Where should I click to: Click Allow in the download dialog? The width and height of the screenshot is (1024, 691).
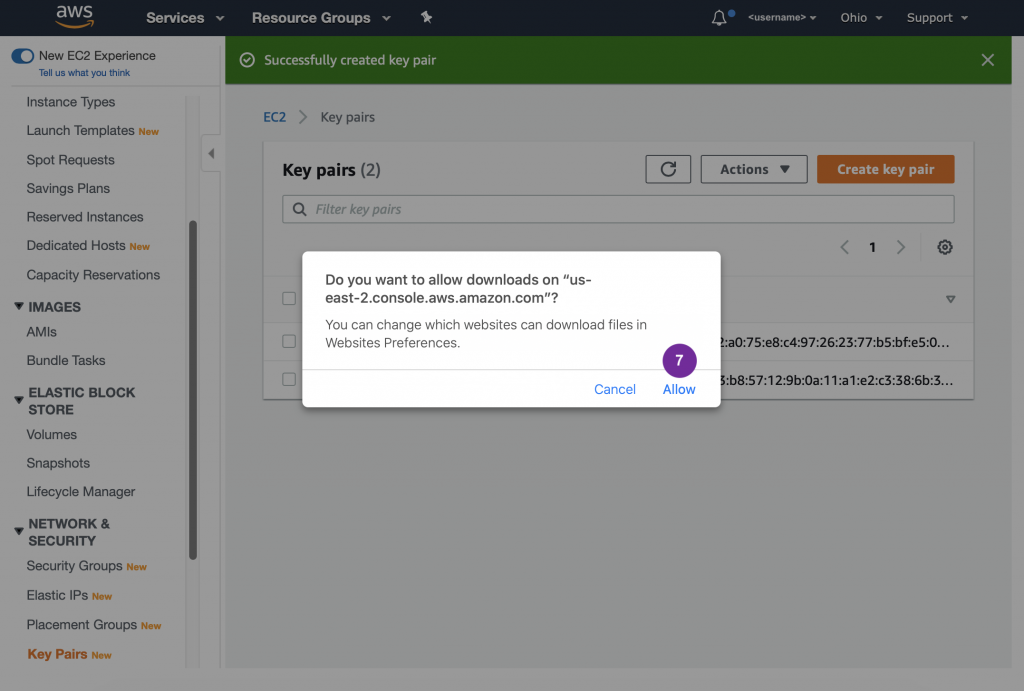[679, 389]
